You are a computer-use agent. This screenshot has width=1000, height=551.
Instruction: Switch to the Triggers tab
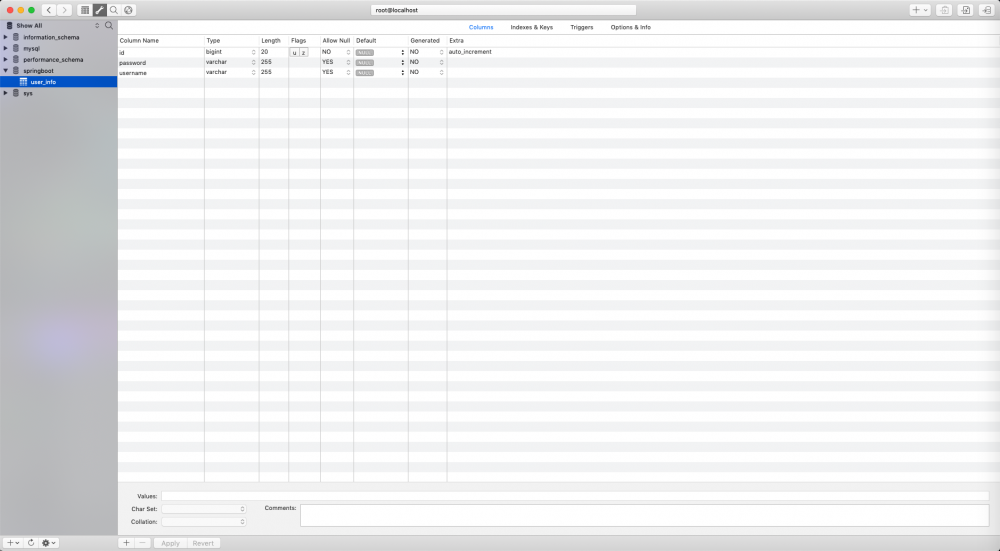(x=582, y=27)
